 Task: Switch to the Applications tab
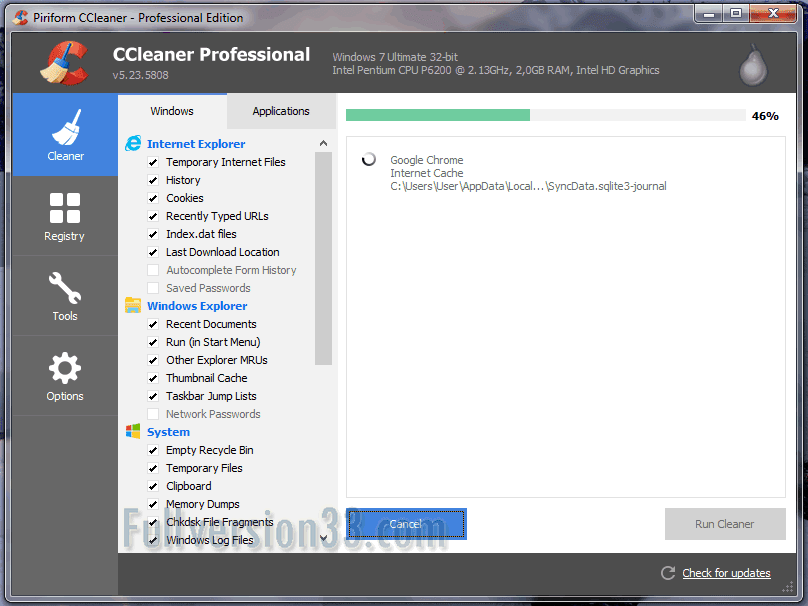point(281,111)
